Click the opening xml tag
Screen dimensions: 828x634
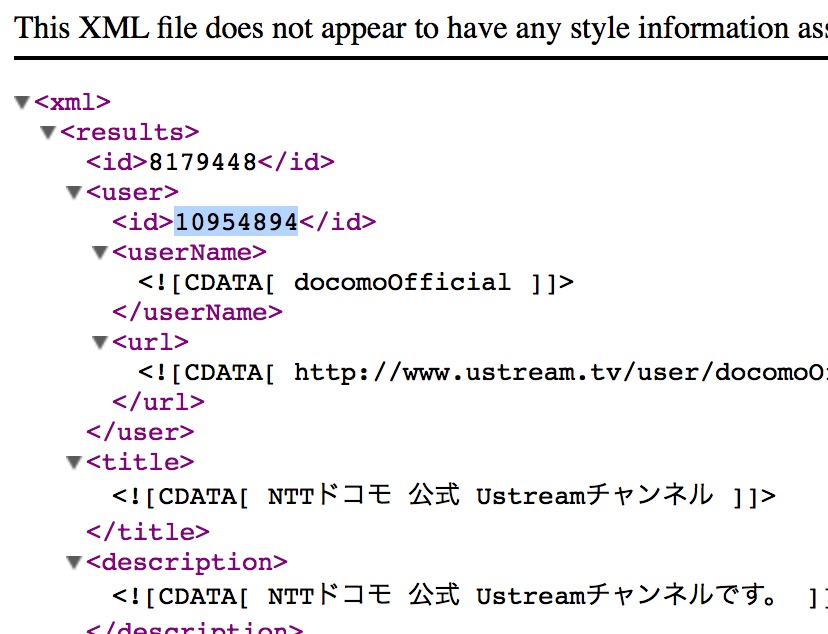[x=72, y=102]
